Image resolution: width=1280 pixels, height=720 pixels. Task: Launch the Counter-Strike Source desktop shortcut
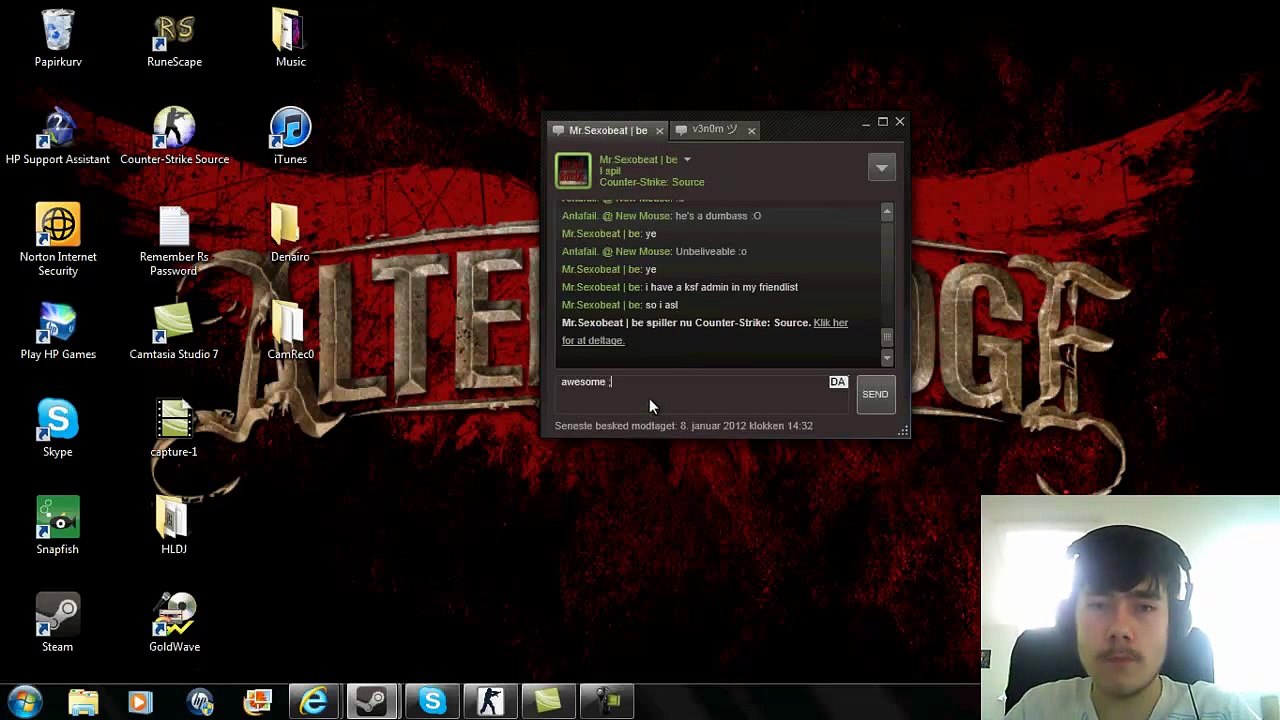tap(174, 136)
